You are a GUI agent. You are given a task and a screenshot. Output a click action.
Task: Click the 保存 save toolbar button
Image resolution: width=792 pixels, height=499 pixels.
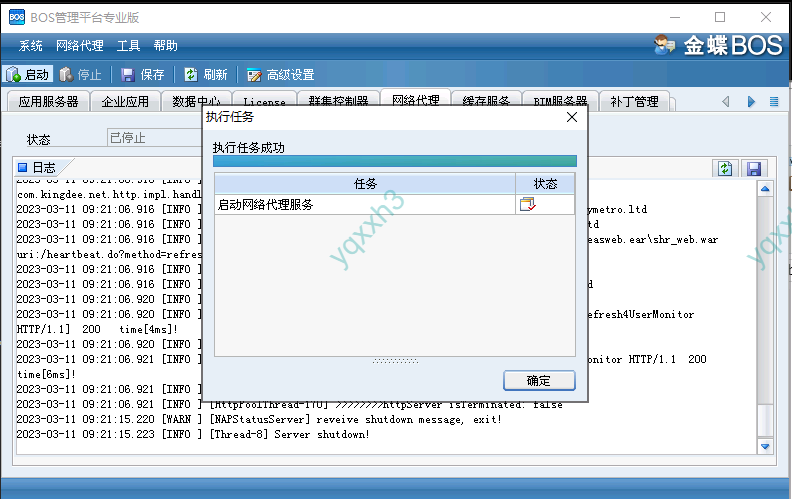tap(143, 75)
